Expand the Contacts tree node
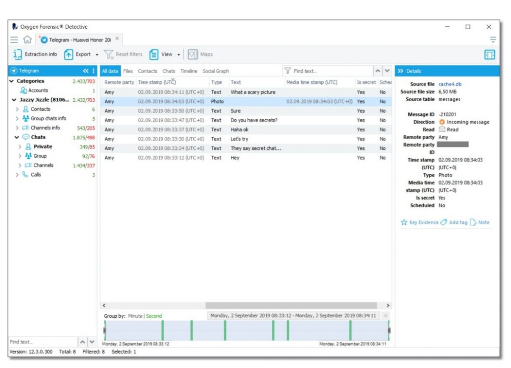The image size is (511, 368). click(17, 109)
